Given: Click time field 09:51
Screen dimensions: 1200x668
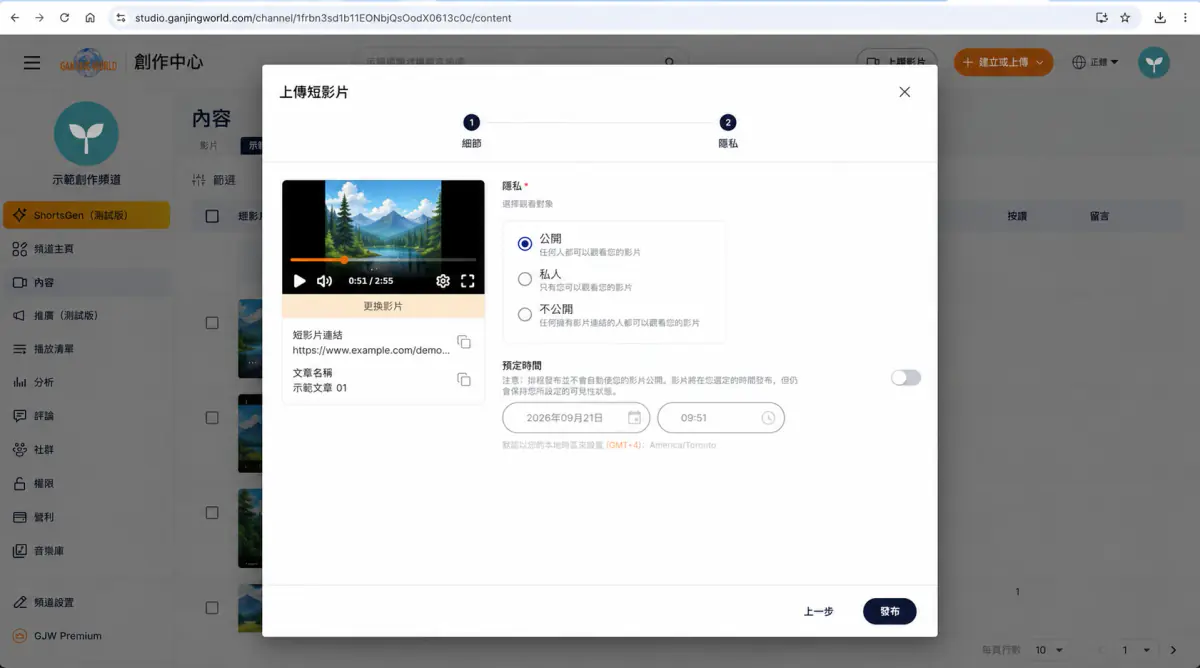Looking at the screenshot, I should [x=721, y=417].
